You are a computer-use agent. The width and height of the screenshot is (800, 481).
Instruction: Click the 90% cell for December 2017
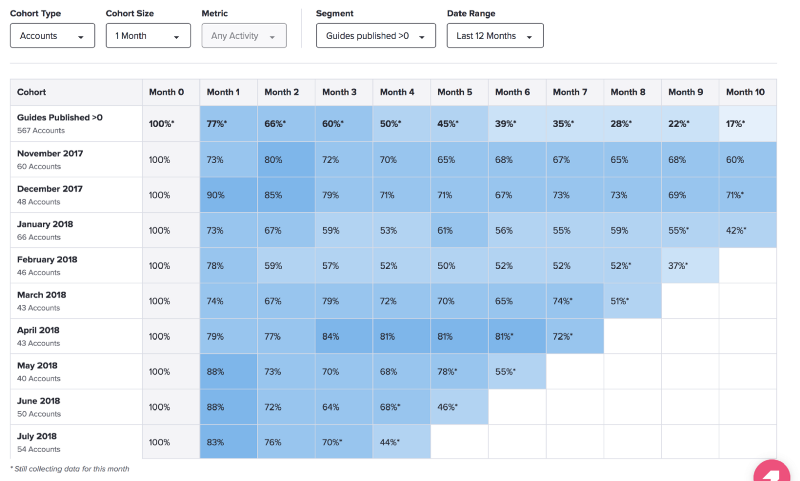(x=229, y=195)
